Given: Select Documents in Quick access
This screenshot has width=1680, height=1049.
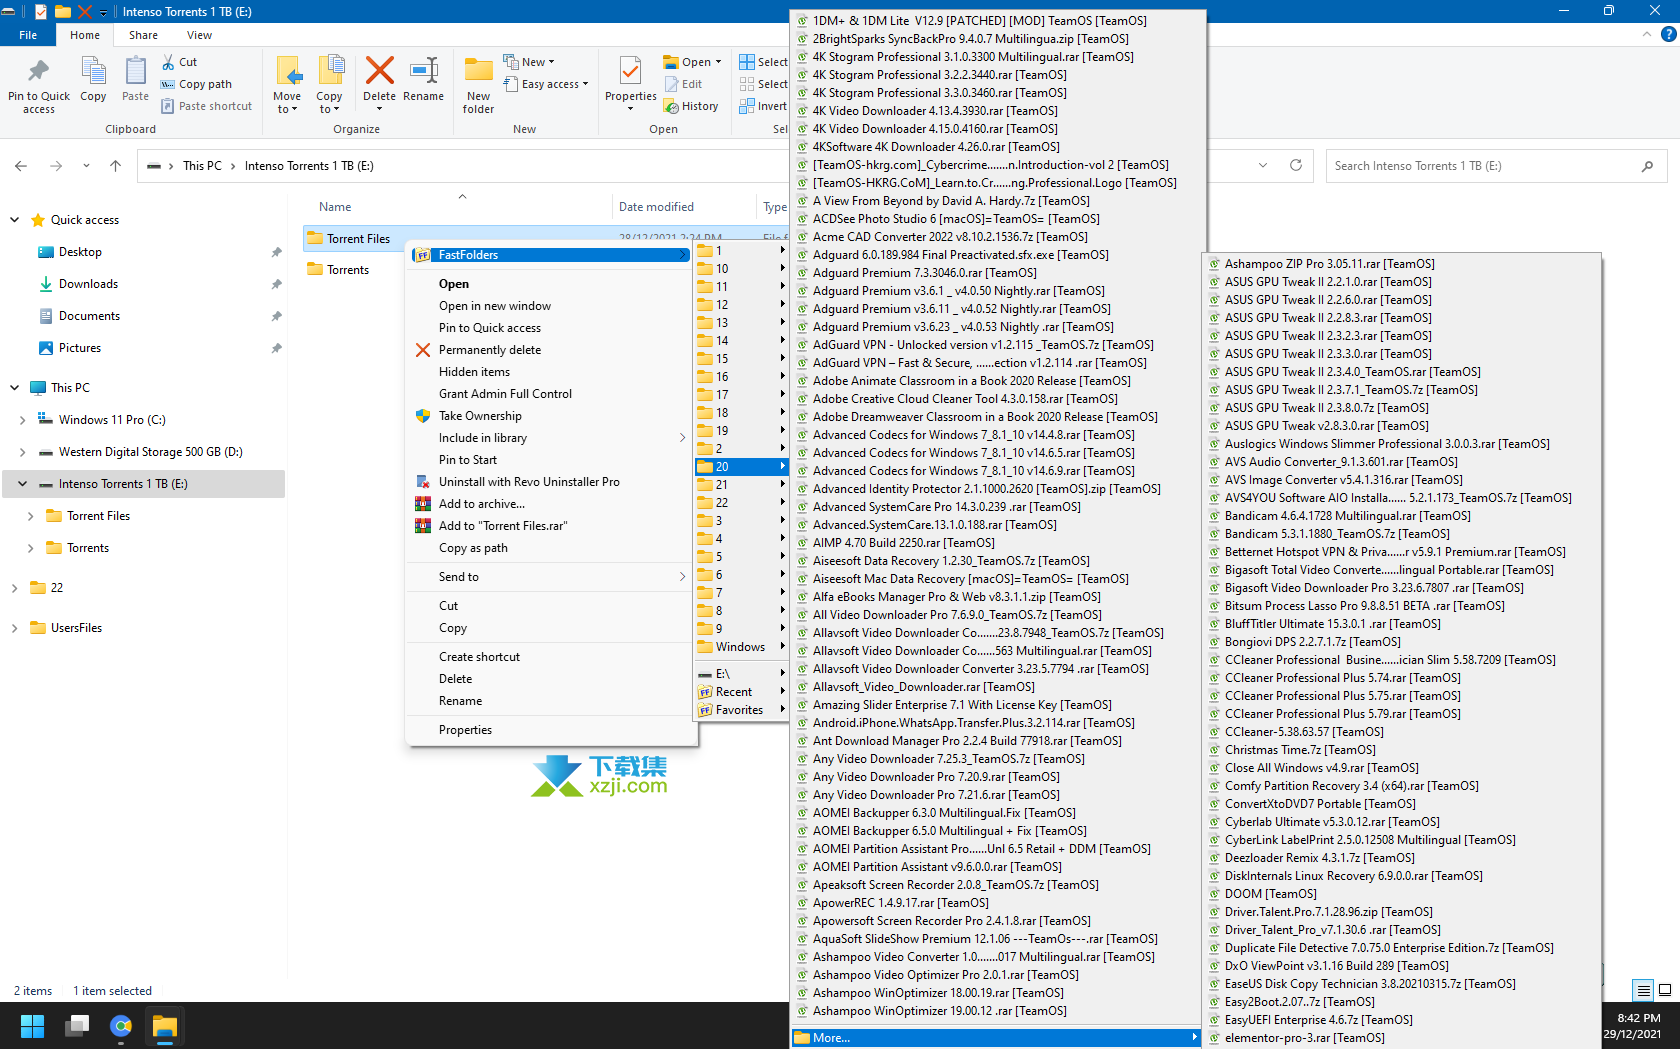Looking at the screenshot, I should click(x=89, y=316).
